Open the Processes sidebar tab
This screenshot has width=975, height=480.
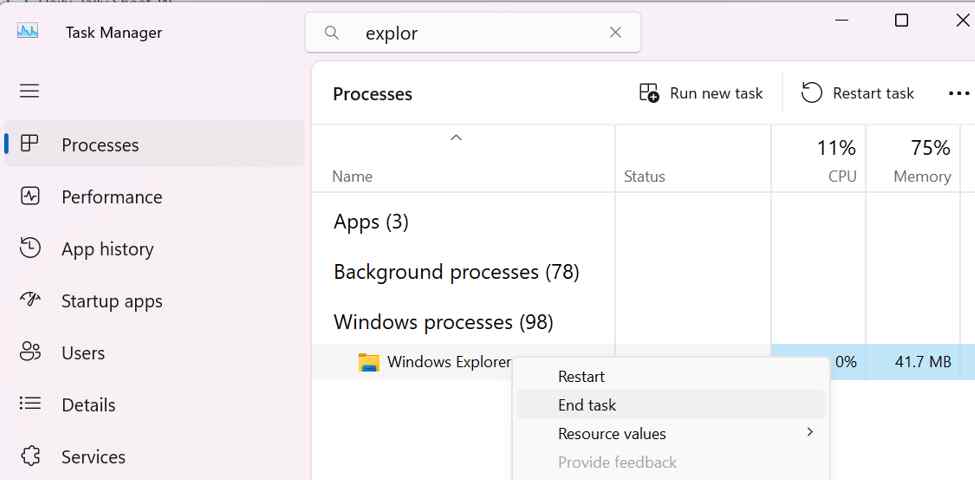(x=100, y=145)
